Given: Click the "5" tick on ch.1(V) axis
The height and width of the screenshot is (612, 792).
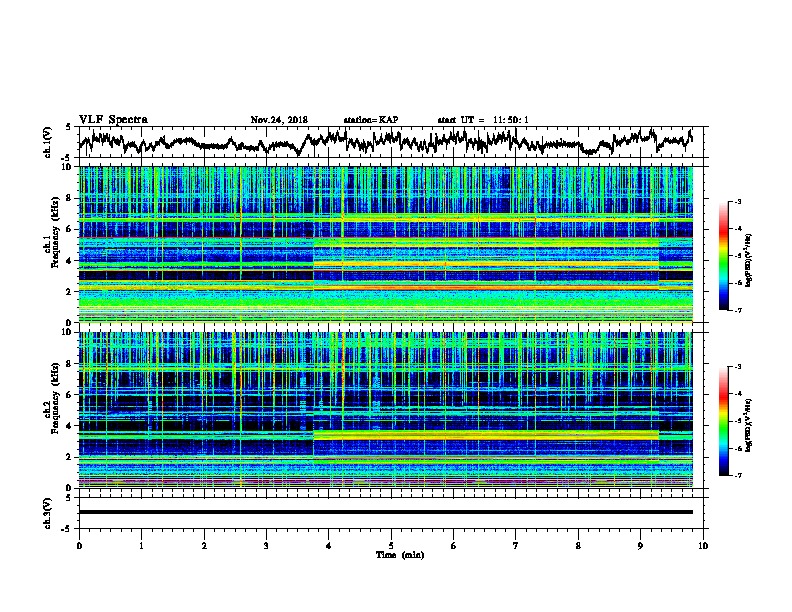Looking at the screenshot, I should point(68,127).
